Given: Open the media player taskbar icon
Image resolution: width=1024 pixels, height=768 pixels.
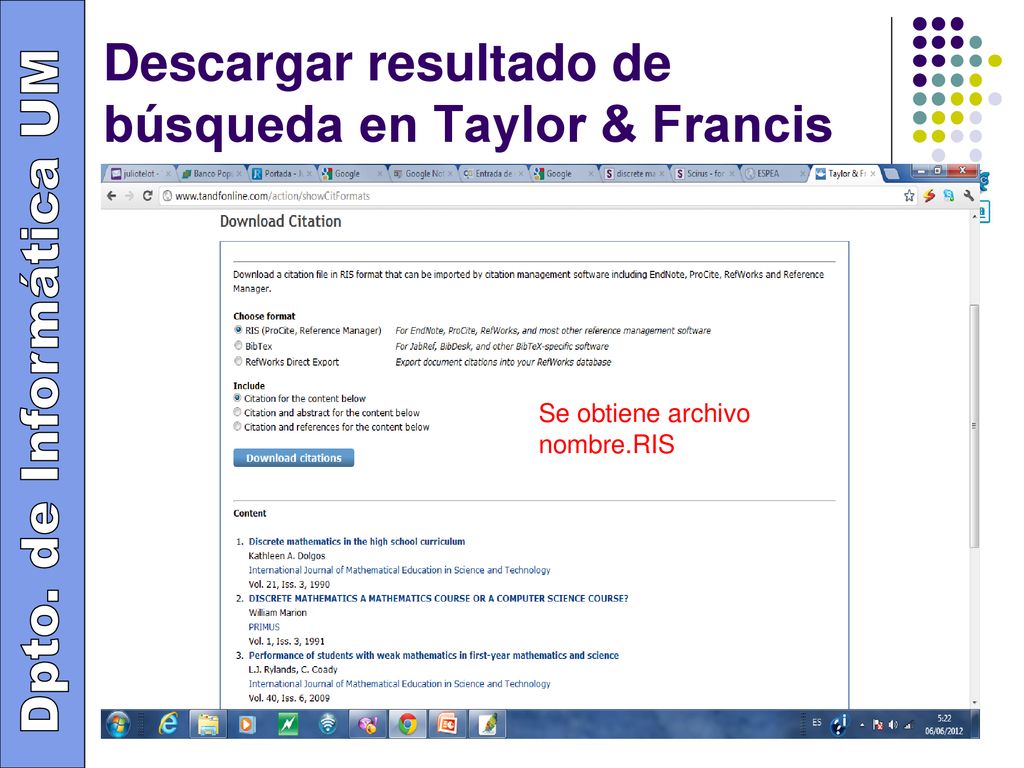Looking at the screenshot, I should pos(248,724).
